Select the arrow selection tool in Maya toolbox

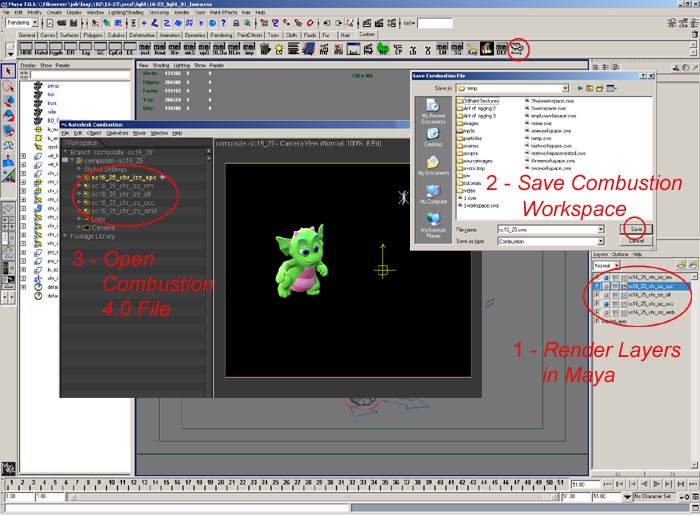pos(8,71)
